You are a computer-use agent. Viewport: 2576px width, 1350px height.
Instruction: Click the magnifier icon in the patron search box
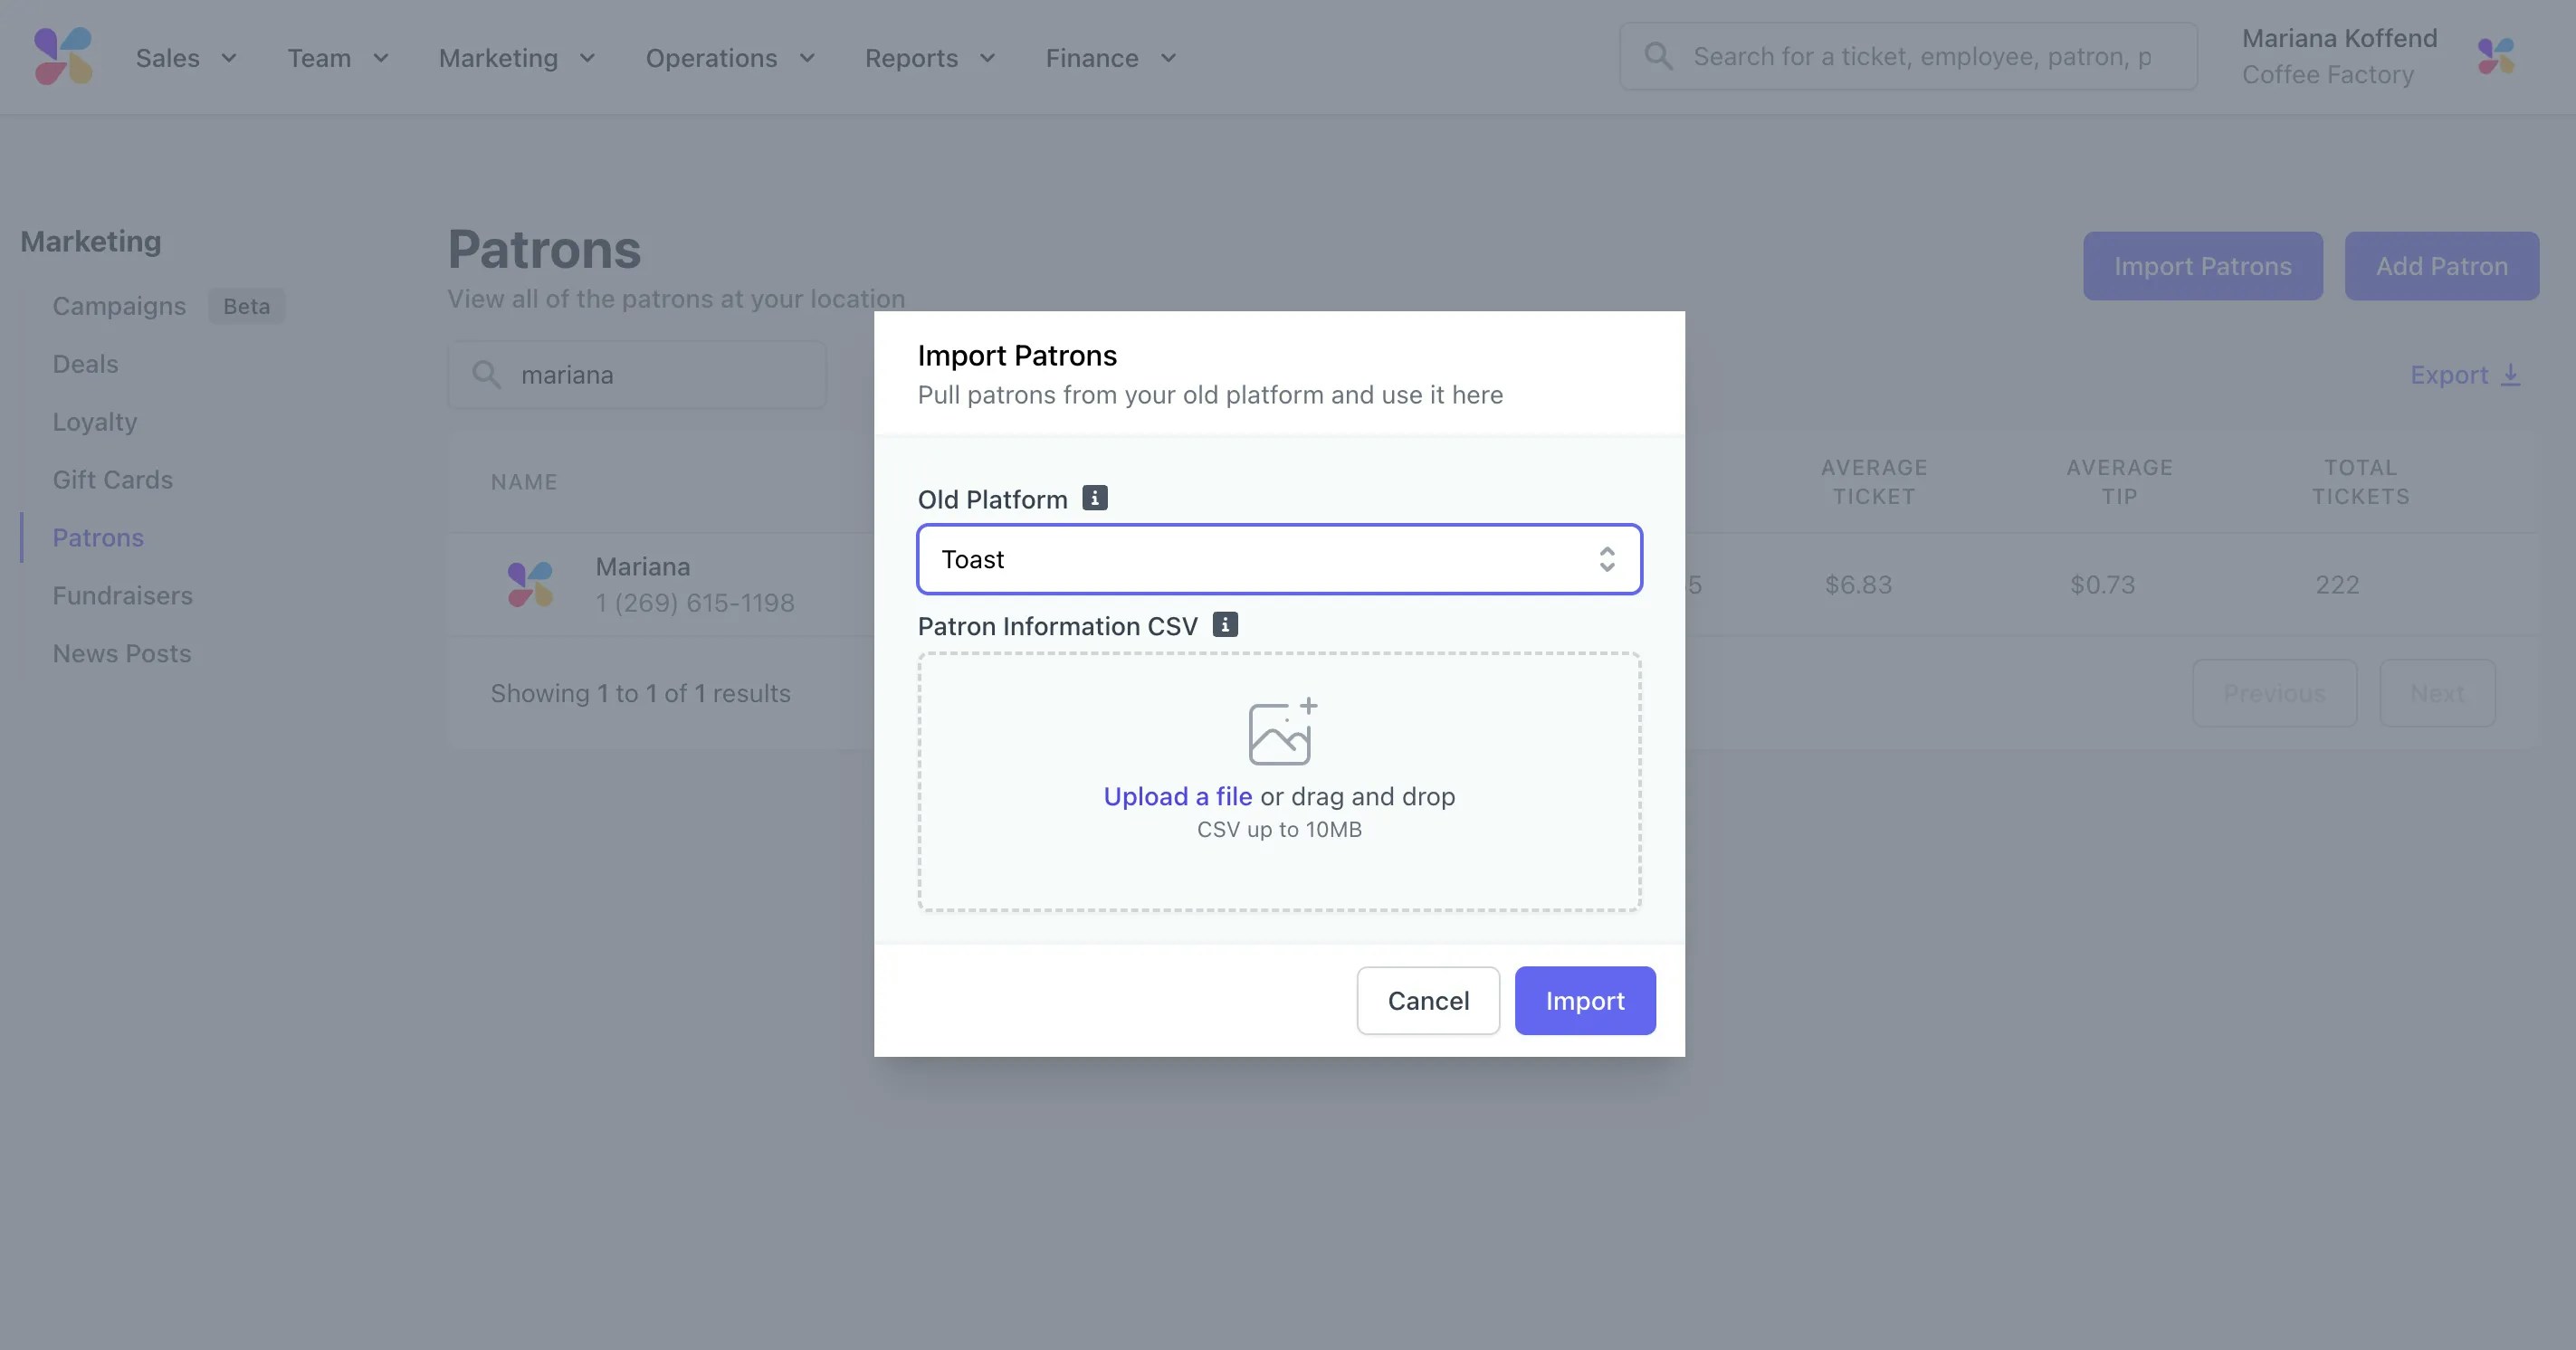point(486,375)
